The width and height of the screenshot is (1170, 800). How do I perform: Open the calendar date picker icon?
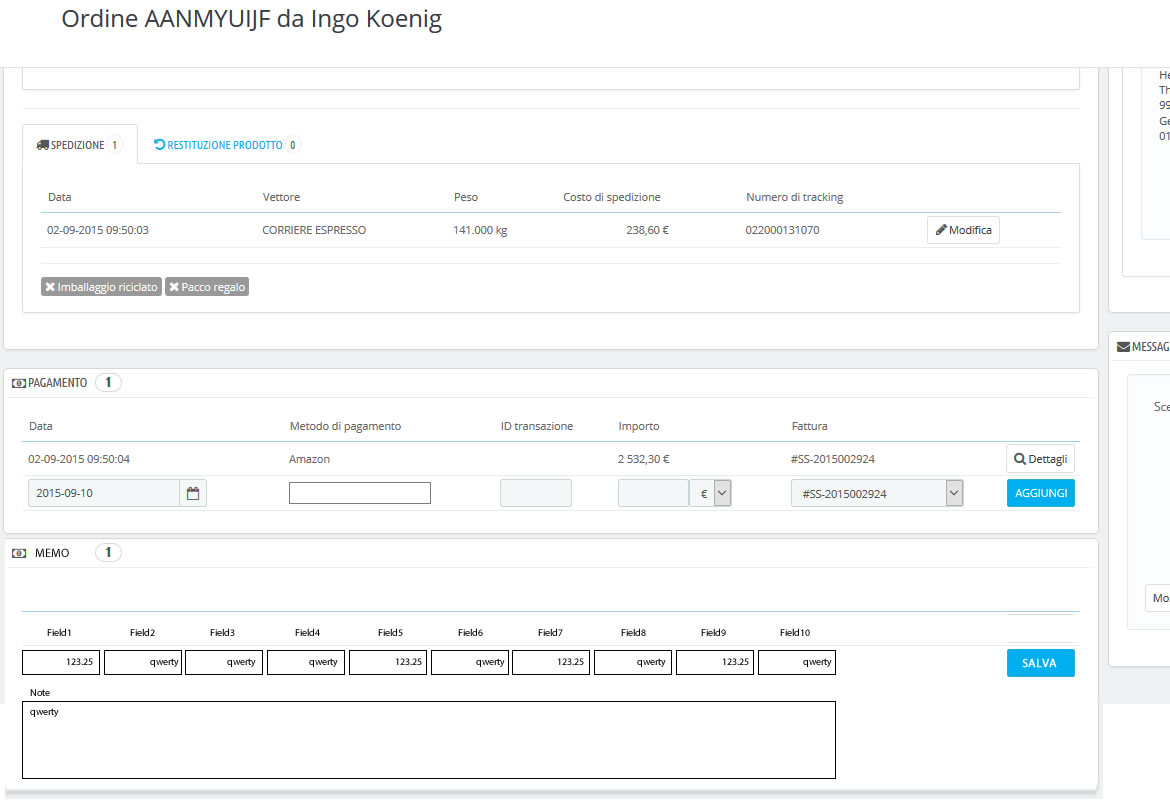(x=193, y=493)
